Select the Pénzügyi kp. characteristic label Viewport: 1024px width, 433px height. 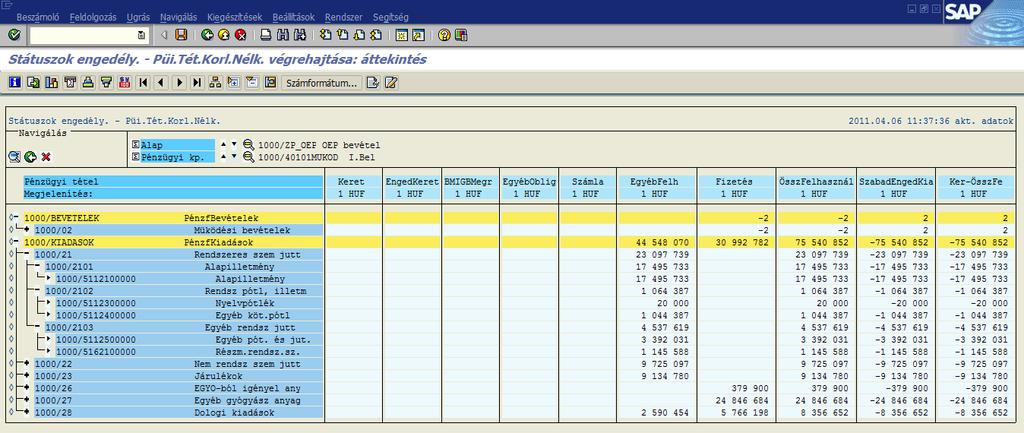click(x=177, y=157)
